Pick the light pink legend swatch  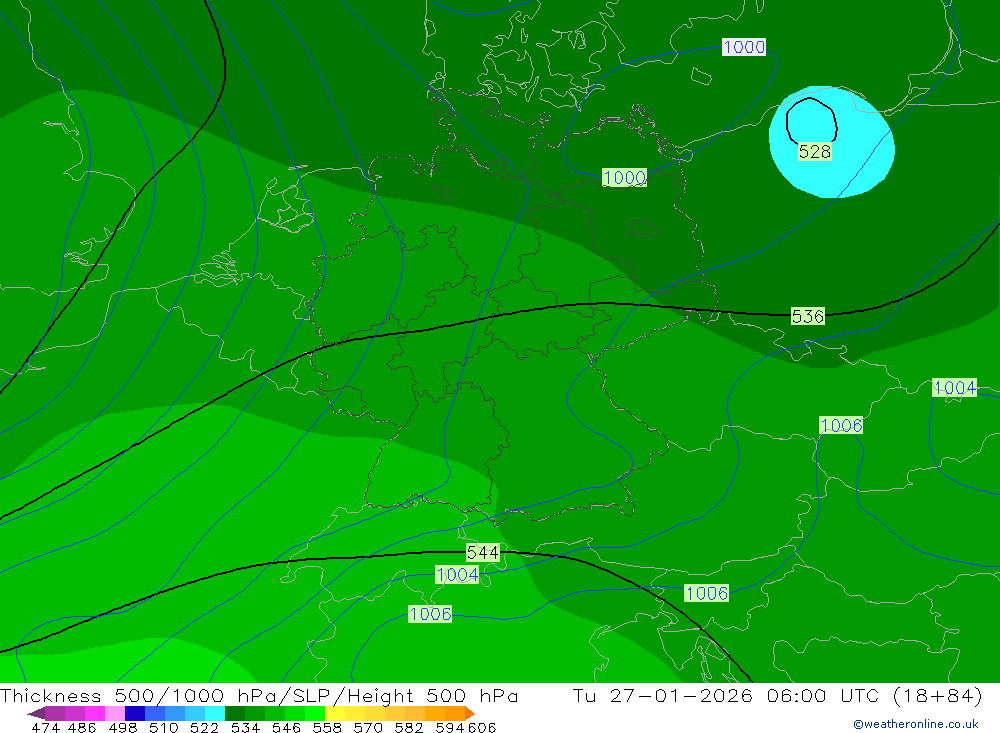[x=115, y=713]
